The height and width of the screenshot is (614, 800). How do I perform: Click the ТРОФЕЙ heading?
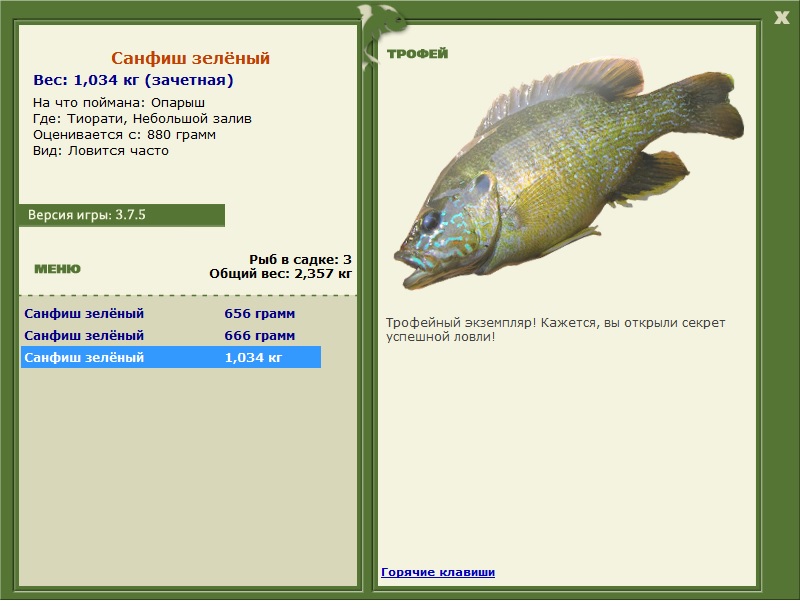point(417,54)
